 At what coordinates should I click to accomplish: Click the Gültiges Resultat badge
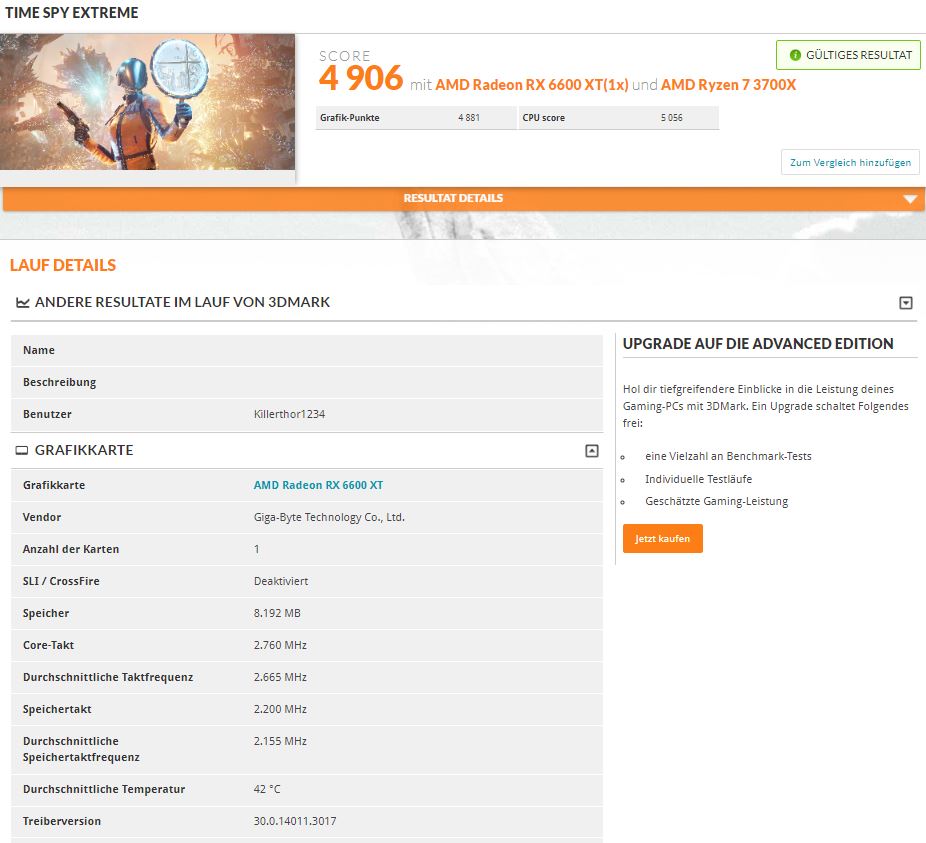pyautogui.click(x=848, y=55)
